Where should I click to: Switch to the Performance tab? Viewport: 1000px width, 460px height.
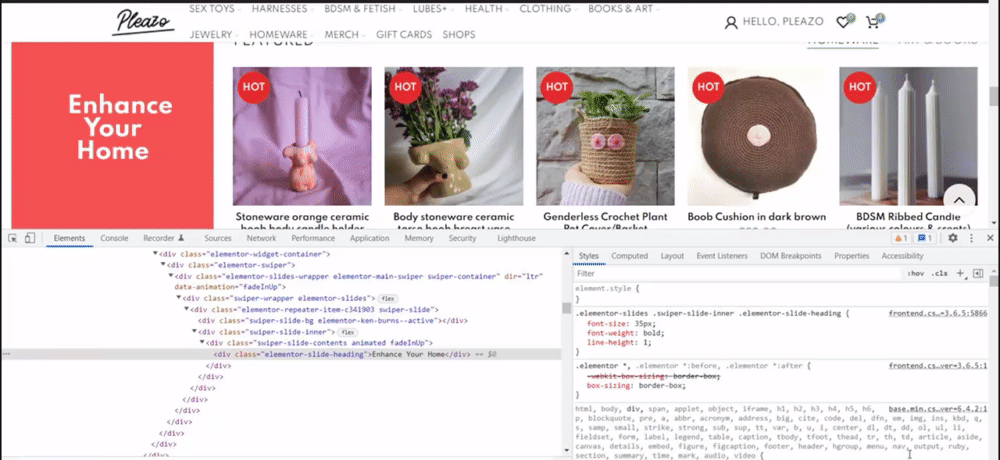[x=313, y=238]
